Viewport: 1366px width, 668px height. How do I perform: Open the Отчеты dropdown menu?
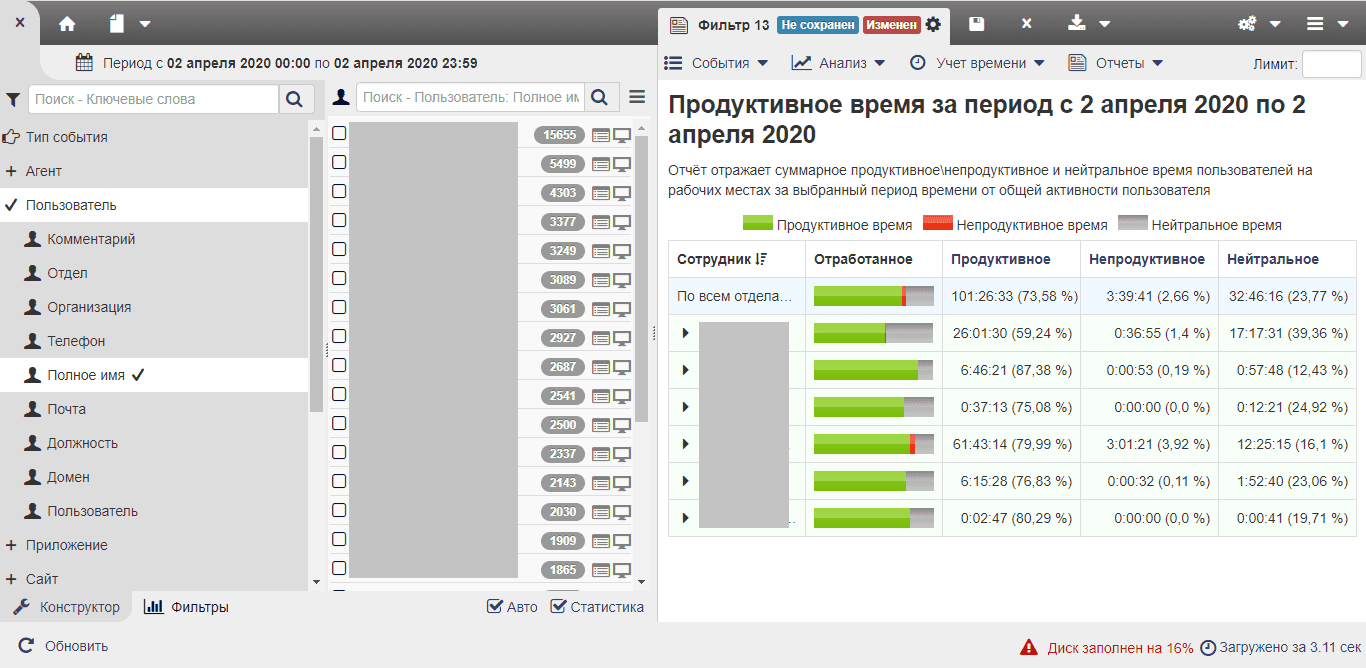click(1115, 63)
